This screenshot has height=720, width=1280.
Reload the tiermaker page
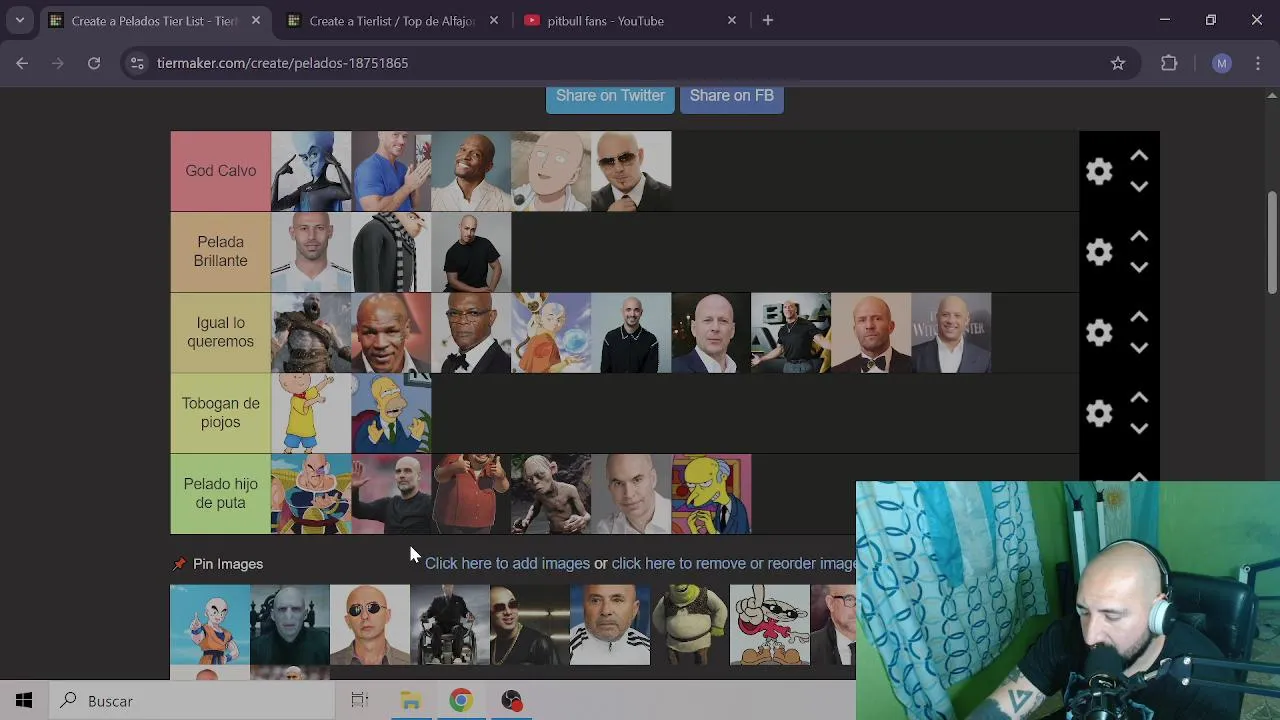tap(94, 63)
